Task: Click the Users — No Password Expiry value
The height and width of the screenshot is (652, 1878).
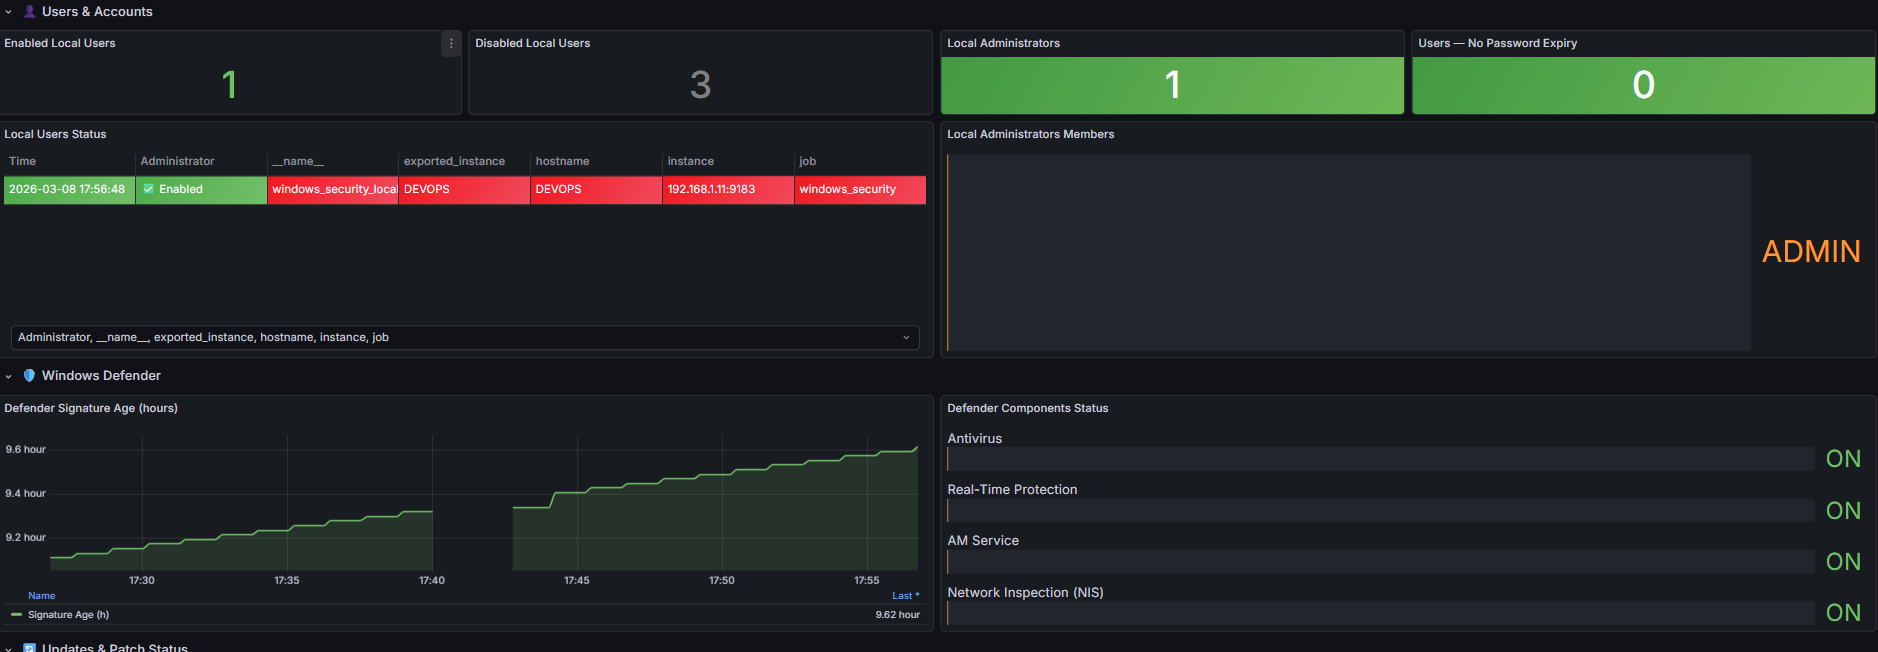Action: 1643,85
